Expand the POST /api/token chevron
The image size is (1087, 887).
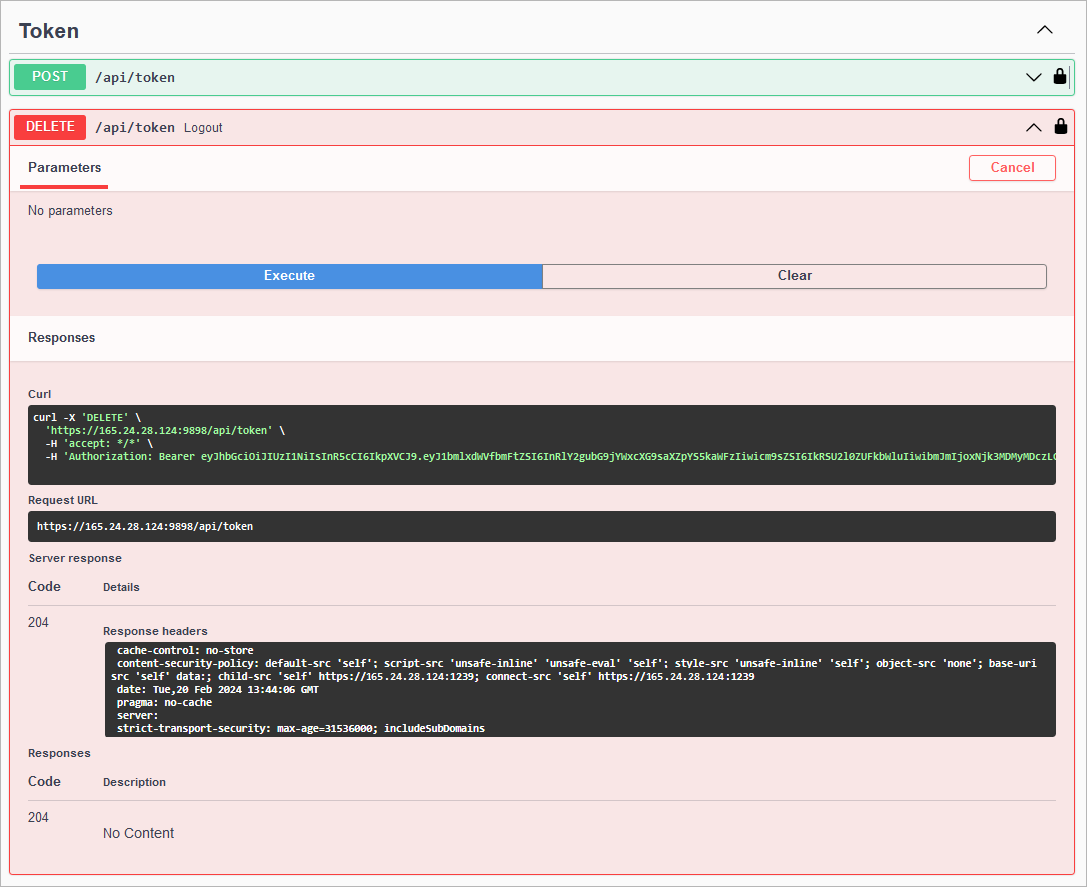(1033, 77)
